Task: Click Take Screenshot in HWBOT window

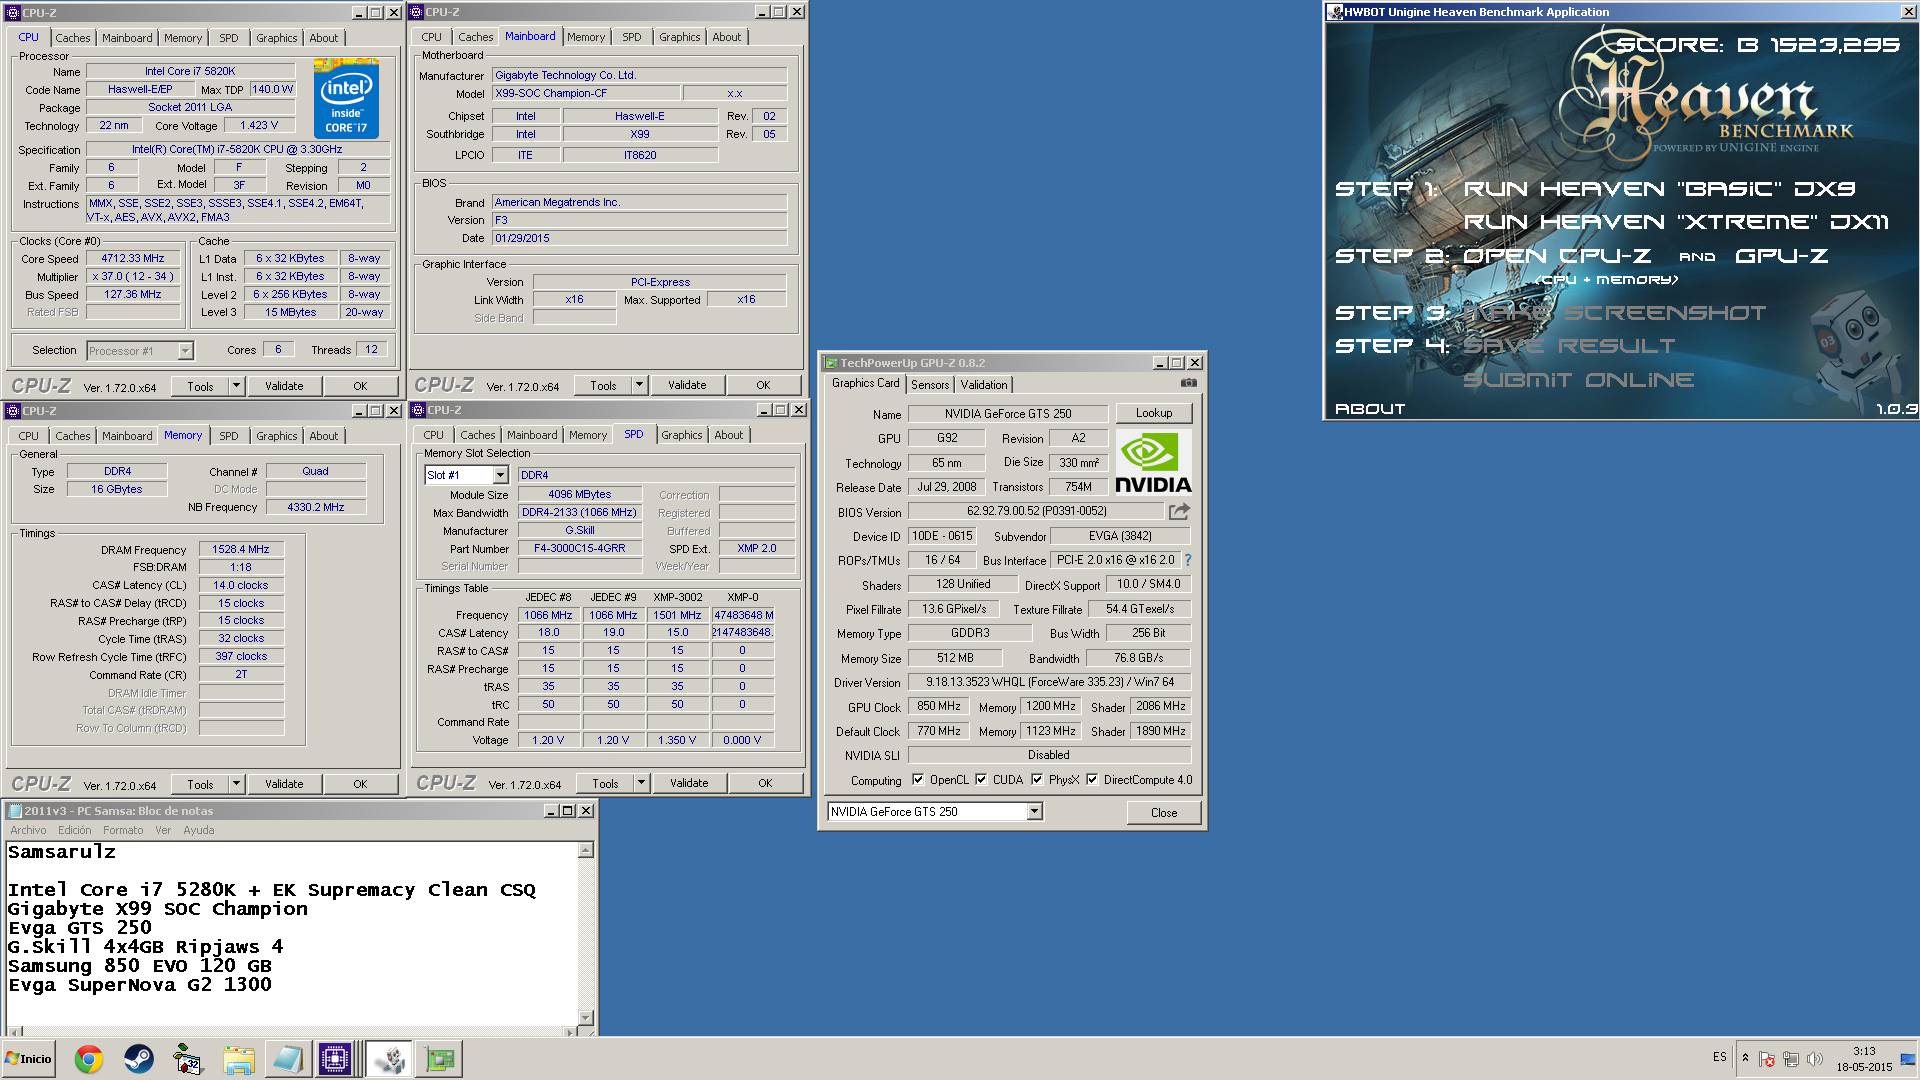Action: pos(1615,313)
